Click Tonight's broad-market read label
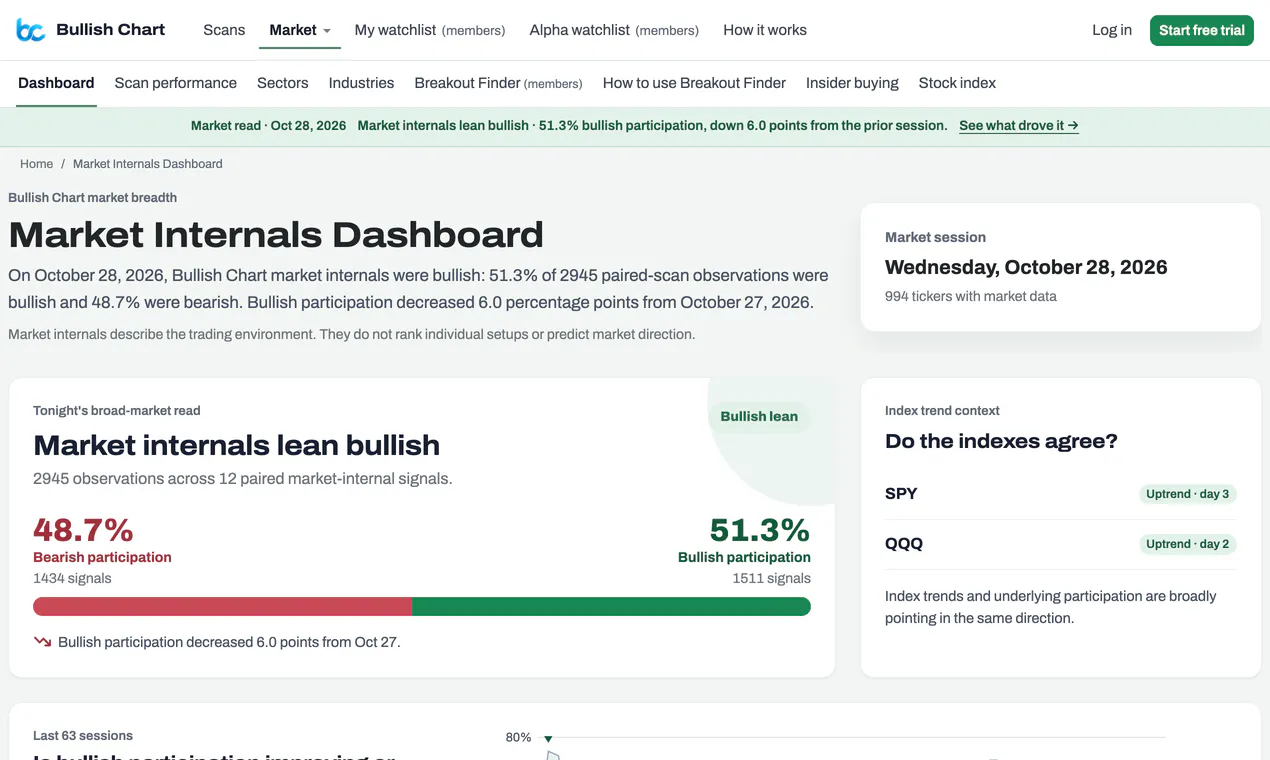 (117, 410)
